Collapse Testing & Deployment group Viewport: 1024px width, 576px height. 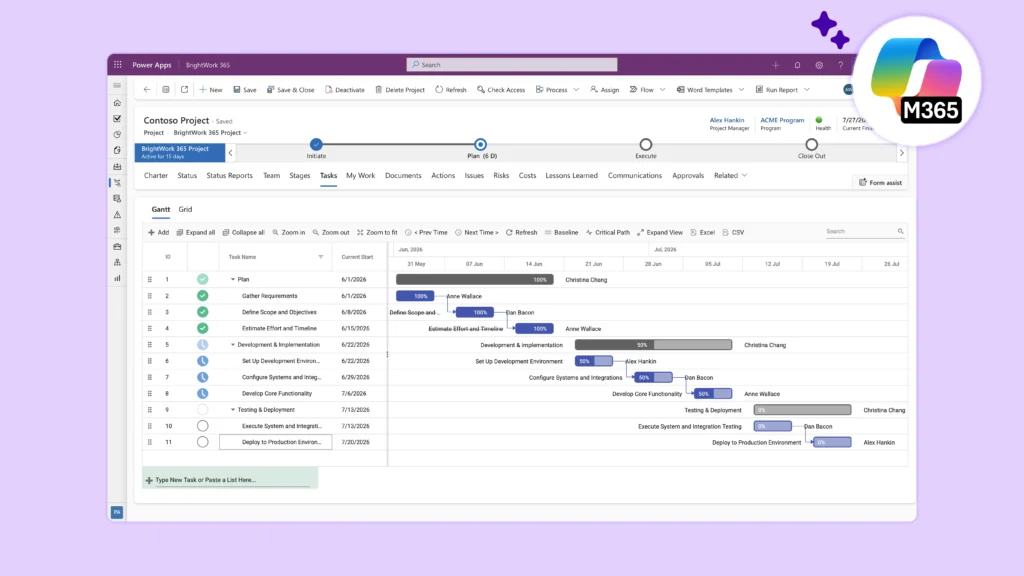pos(232,410)
